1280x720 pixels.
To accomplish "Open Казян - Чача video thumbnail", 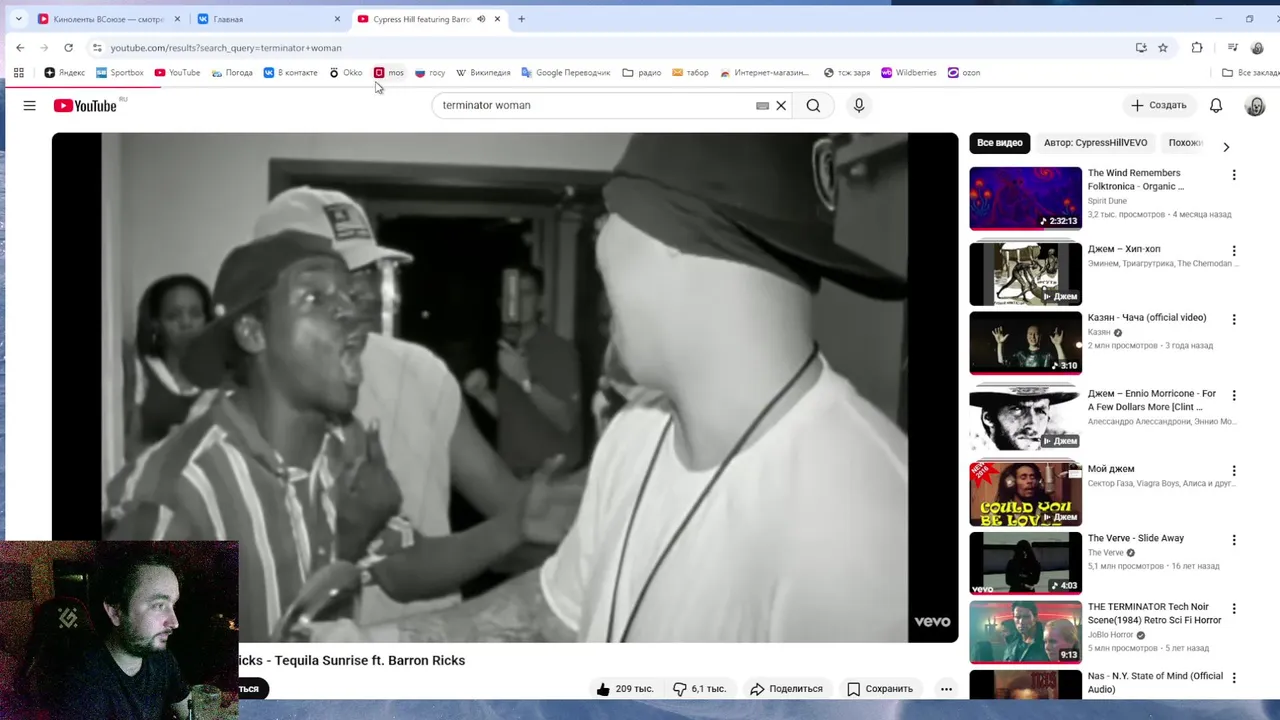I will pyautogui.click(x=1025, y=343).
